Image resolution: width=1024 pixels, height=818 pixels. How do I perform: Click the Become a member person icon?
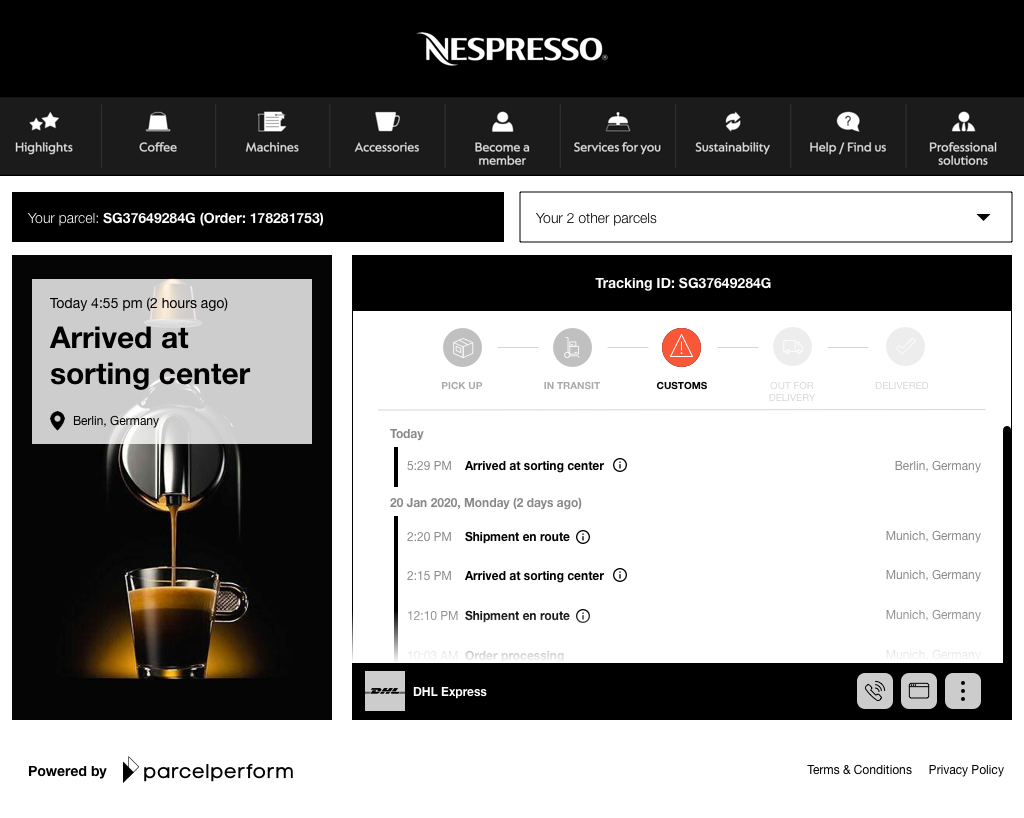point(502,121)
